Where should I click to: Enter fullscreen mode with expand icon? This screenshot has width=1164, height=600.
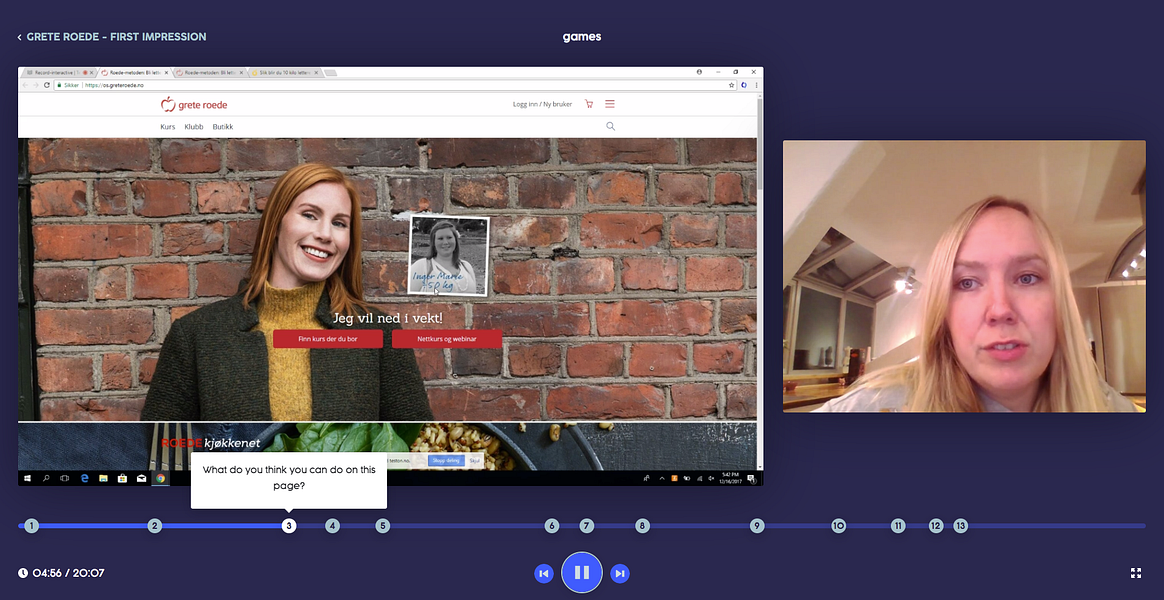click(1136, 573)
